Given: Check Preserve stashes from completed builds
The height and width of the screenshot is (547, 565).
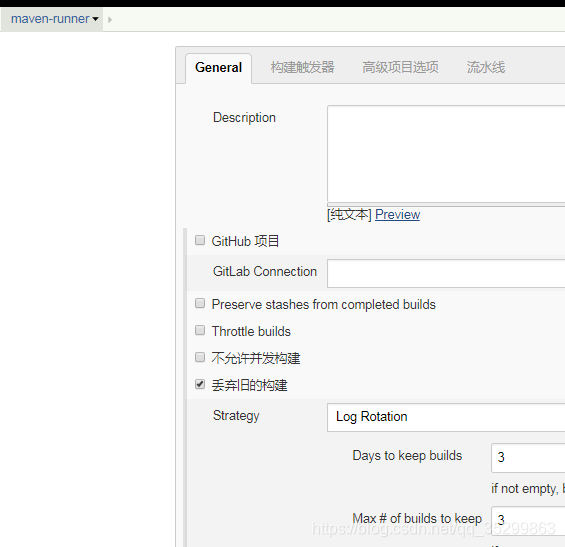Looking at the screenshot, I should [x=200, y=303].
